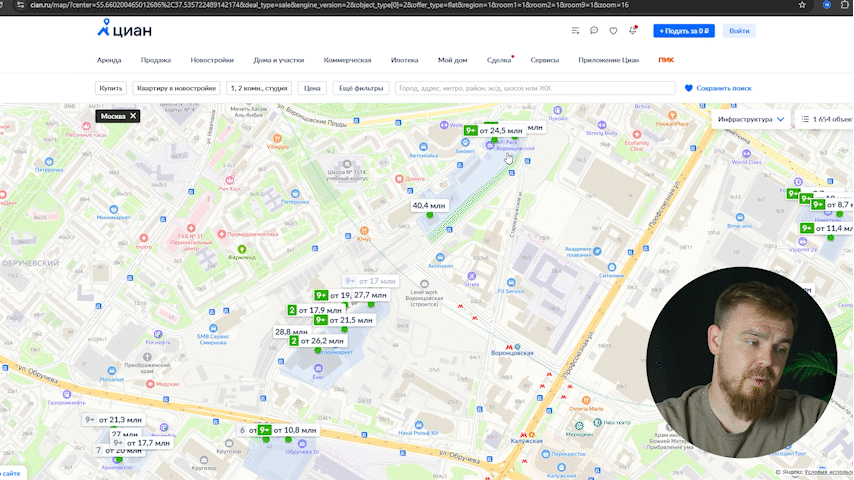
Task: Select the 40,4 млн price marker
Action: [x=429, y=206]
